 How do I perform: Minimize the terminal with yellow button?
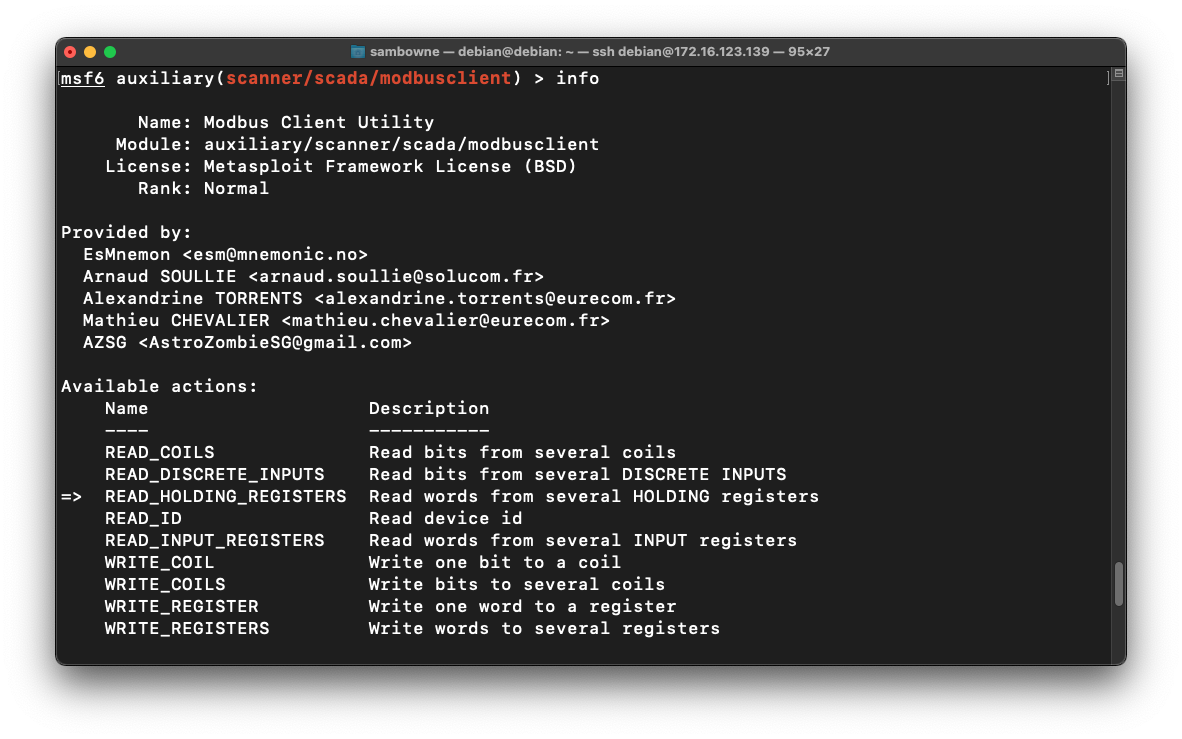point(90,51)
